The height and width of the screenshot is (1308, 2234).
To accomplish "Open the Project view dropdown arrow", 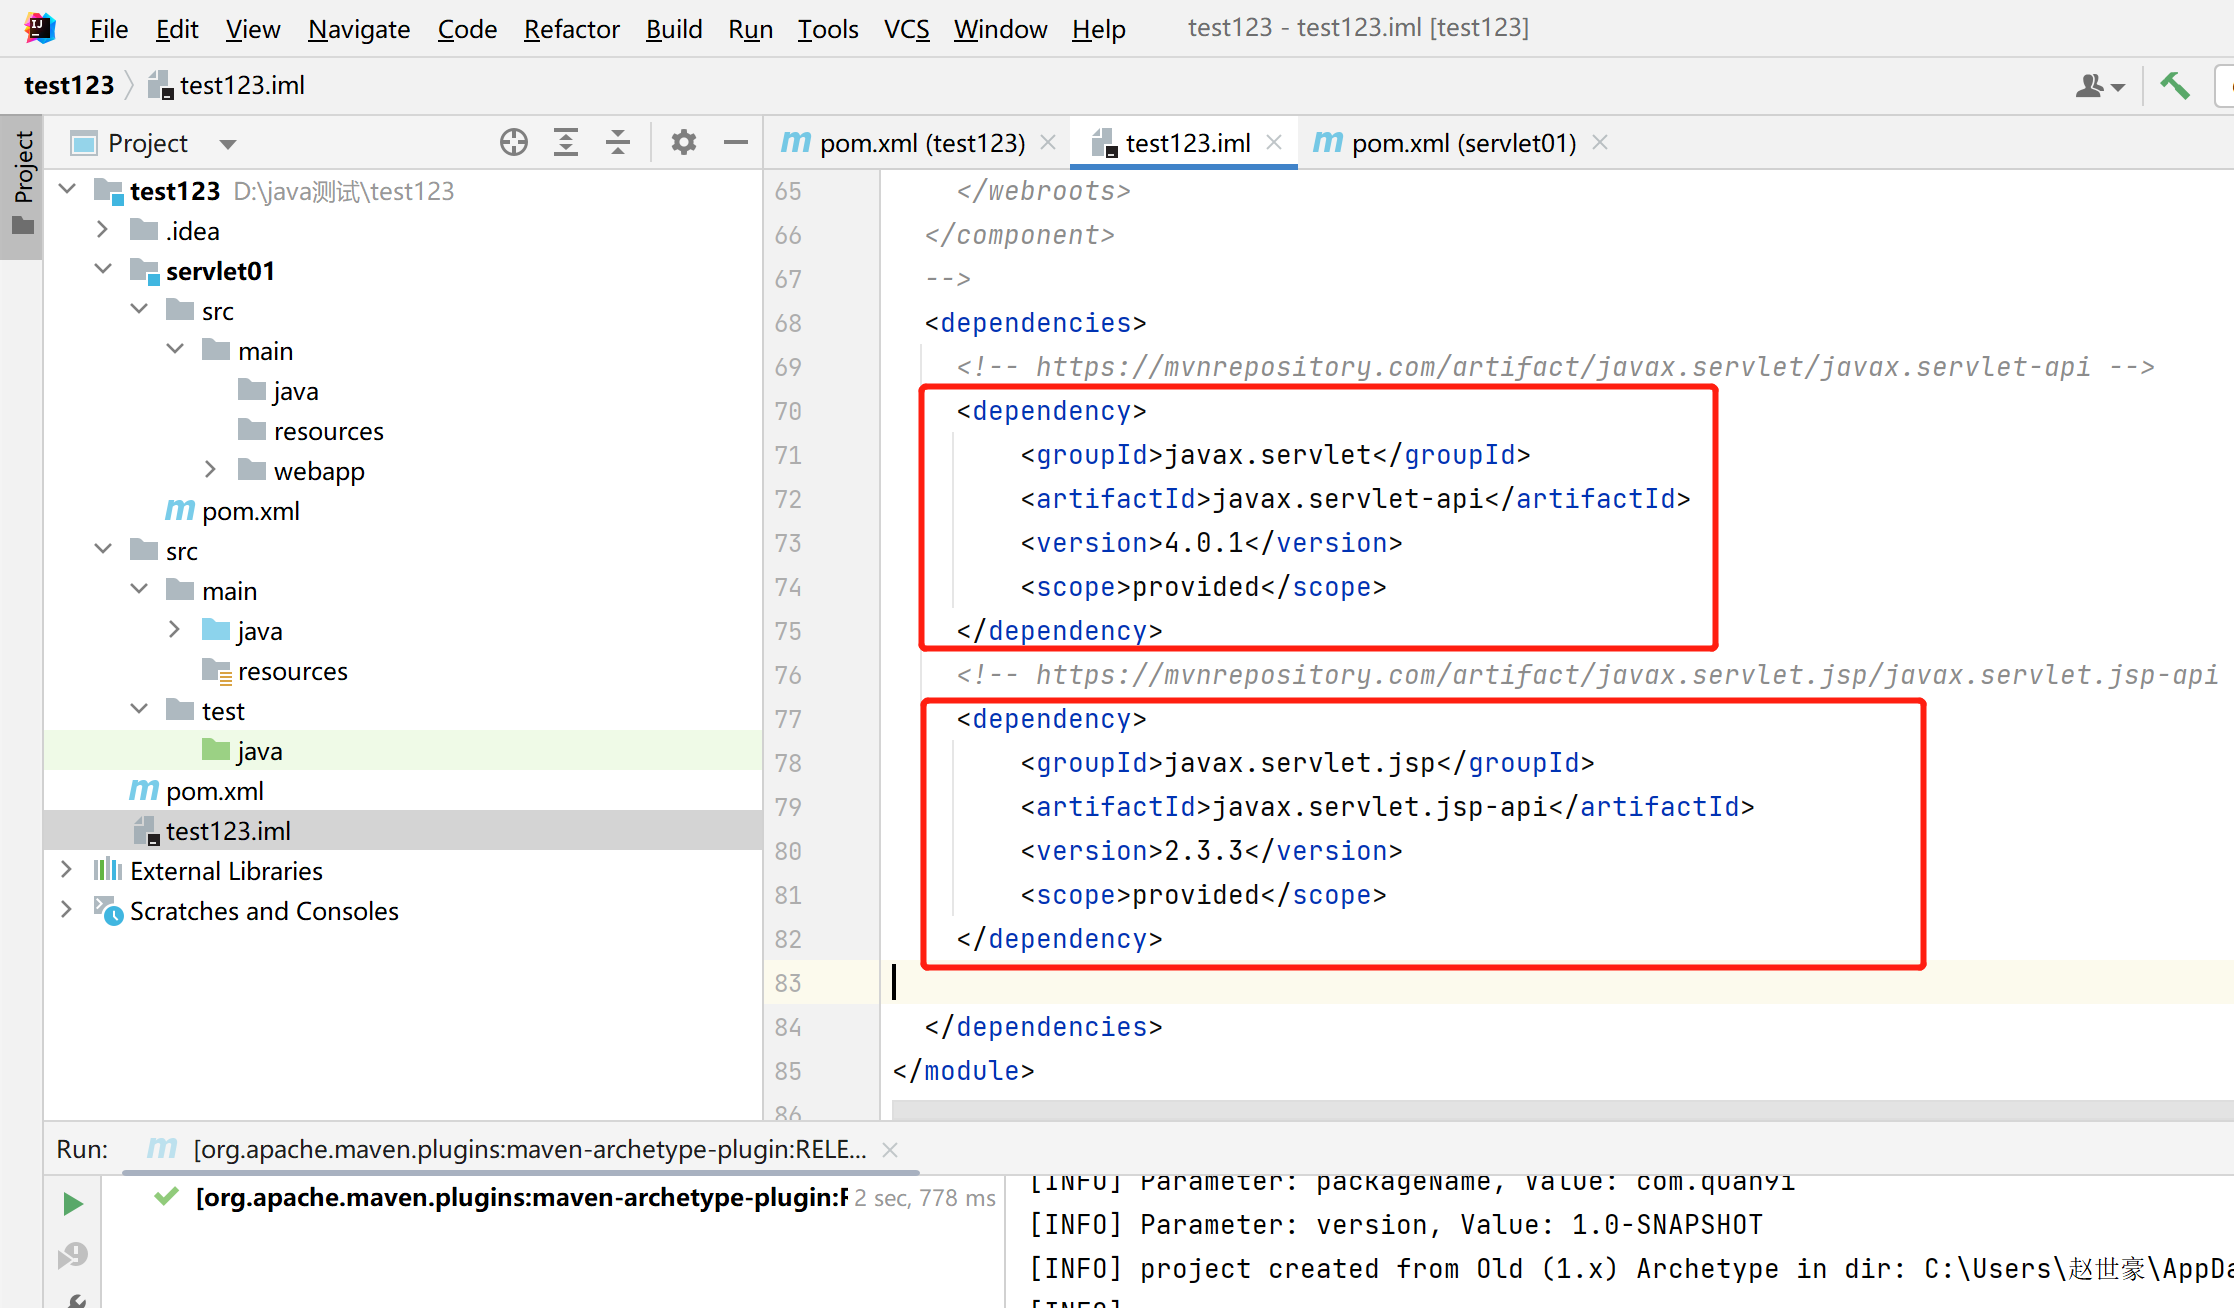I will 228,144.
